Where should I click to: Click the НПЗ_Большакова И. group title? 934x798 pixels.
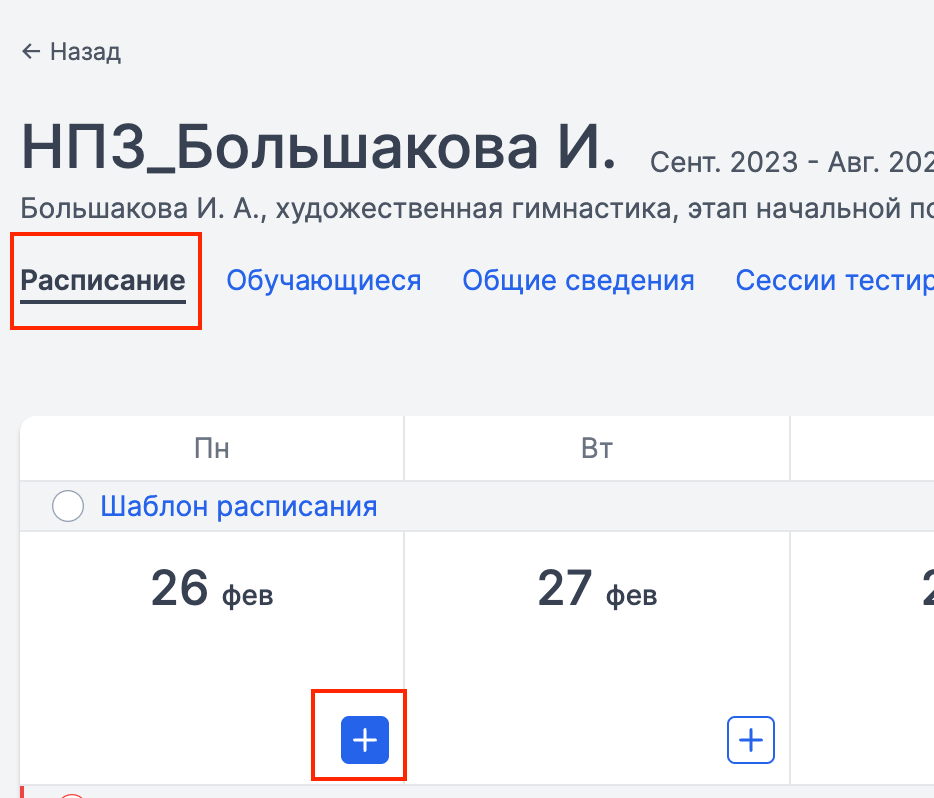[x=320, y=148]
